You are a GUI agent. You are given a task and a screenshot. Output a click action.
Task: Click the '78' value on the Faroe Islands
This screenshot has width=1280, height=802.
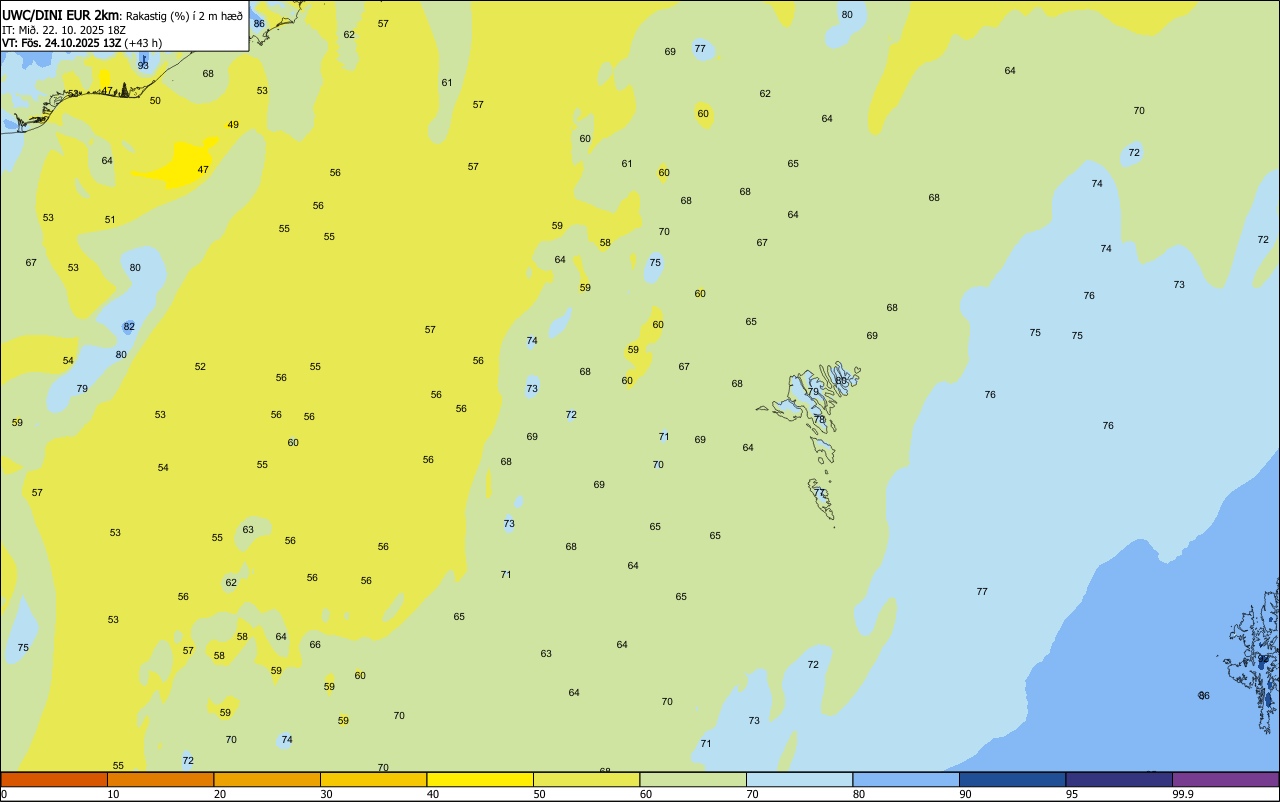819,420
